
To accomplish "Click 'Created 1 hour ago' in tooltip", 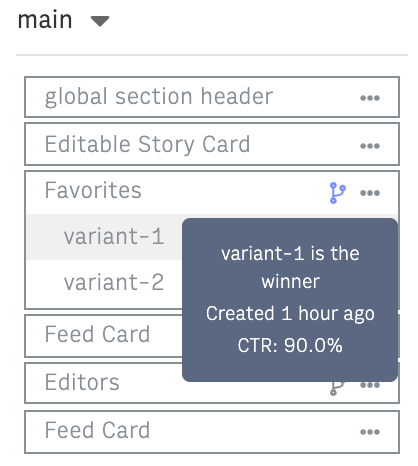I will click(290, 314).
